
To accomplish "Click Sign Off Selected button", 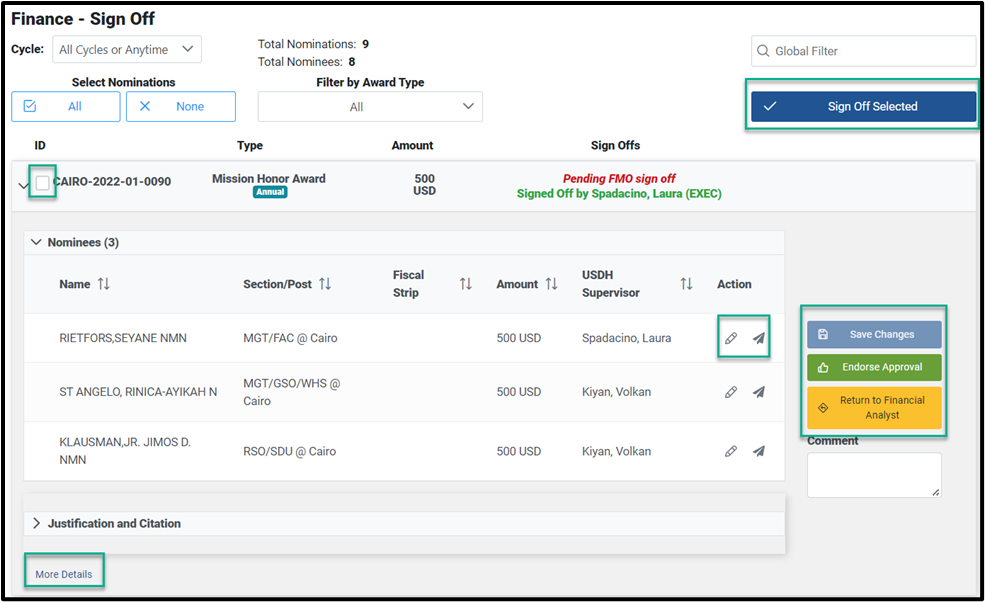I will [x=864, y=106].
